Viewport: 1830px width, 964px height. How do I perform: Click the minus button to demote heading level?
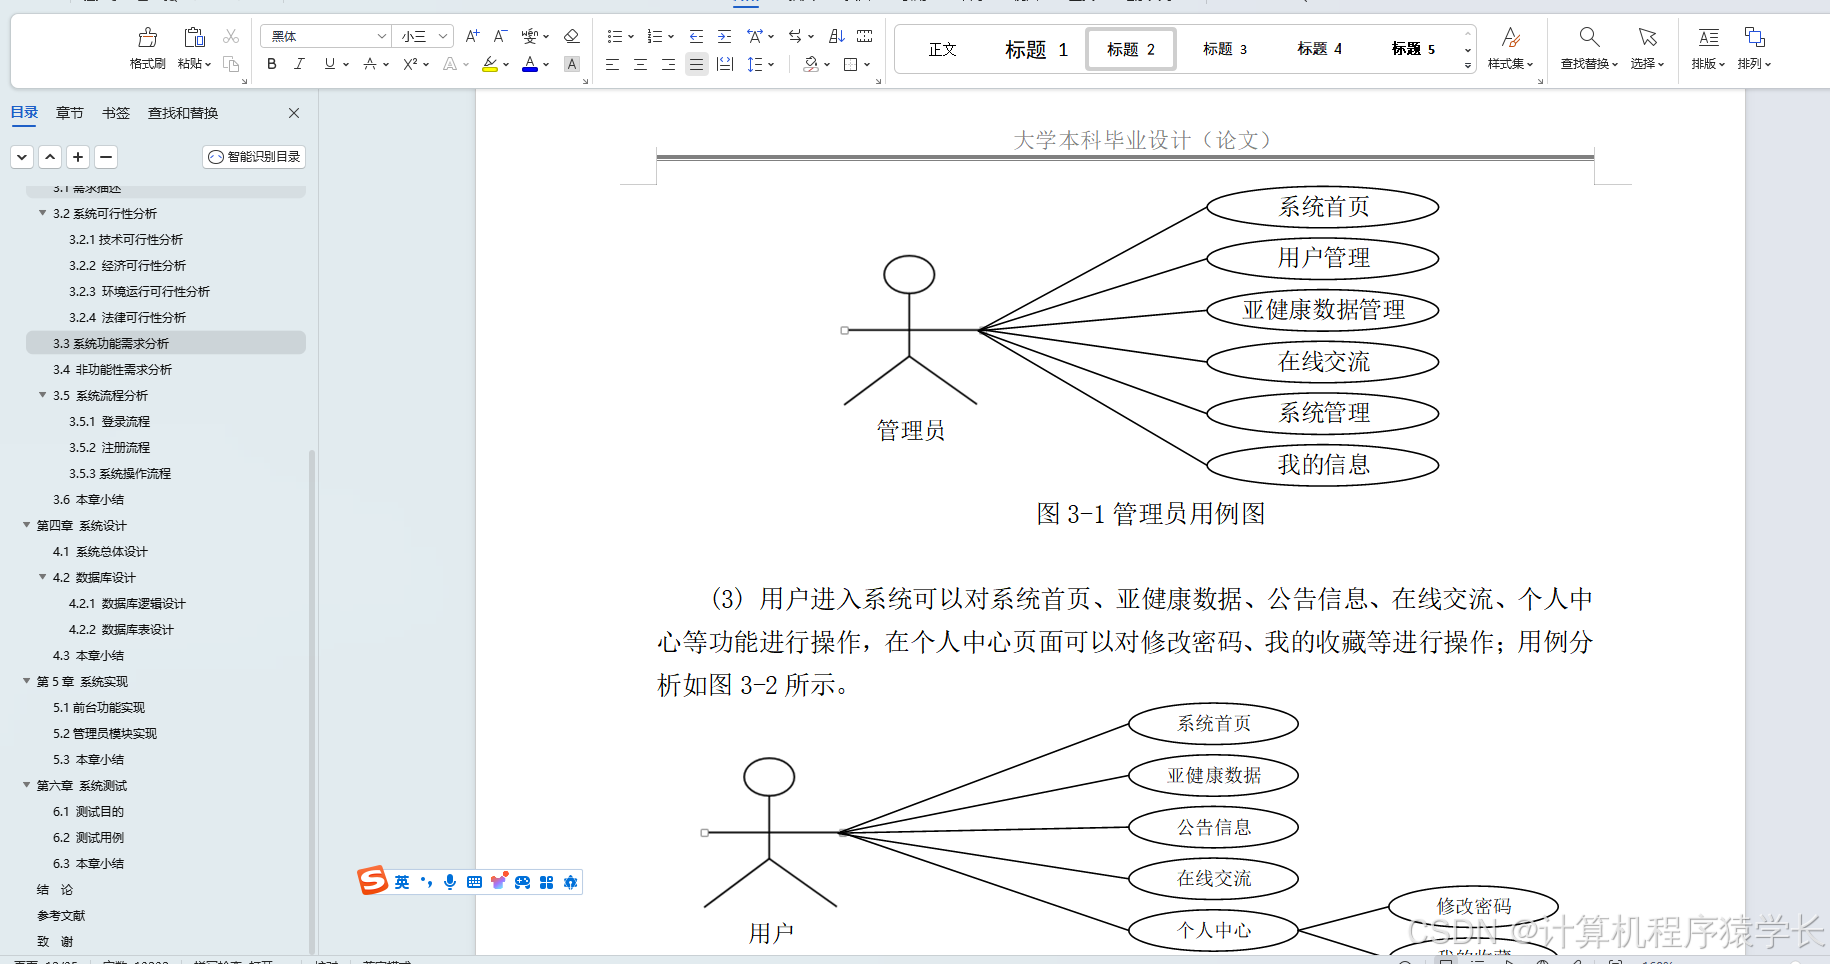[106, 157]
